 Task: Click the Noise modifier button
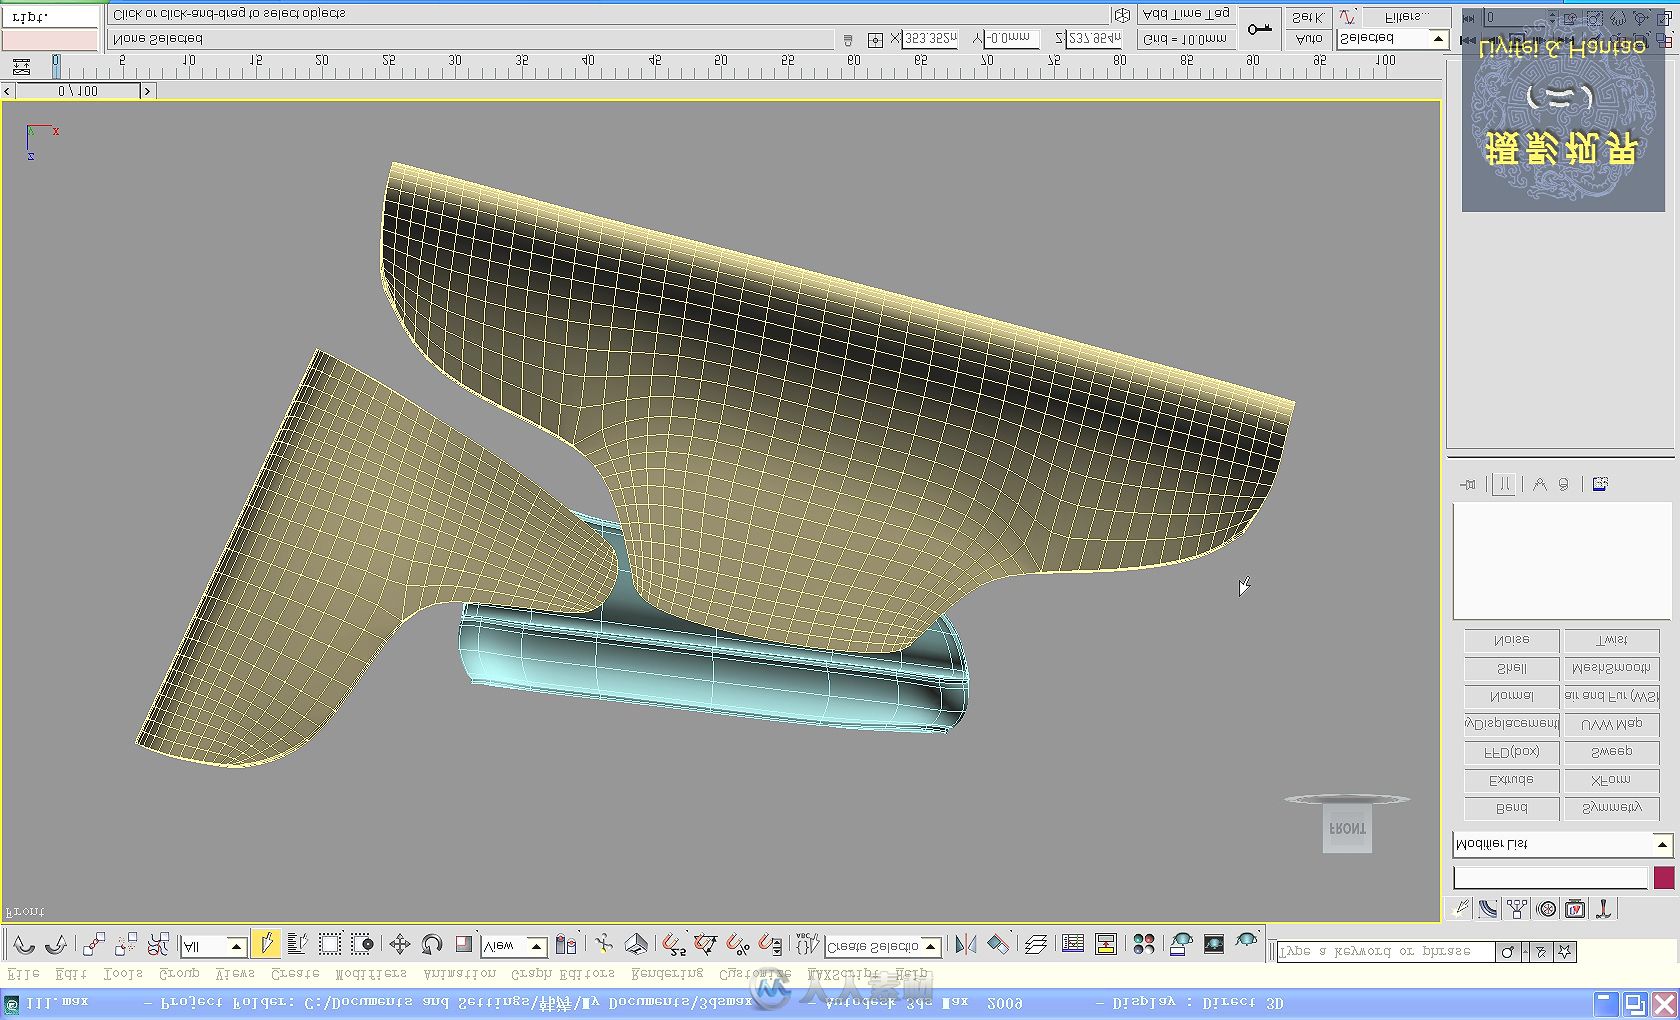[x=1511, y=640]
